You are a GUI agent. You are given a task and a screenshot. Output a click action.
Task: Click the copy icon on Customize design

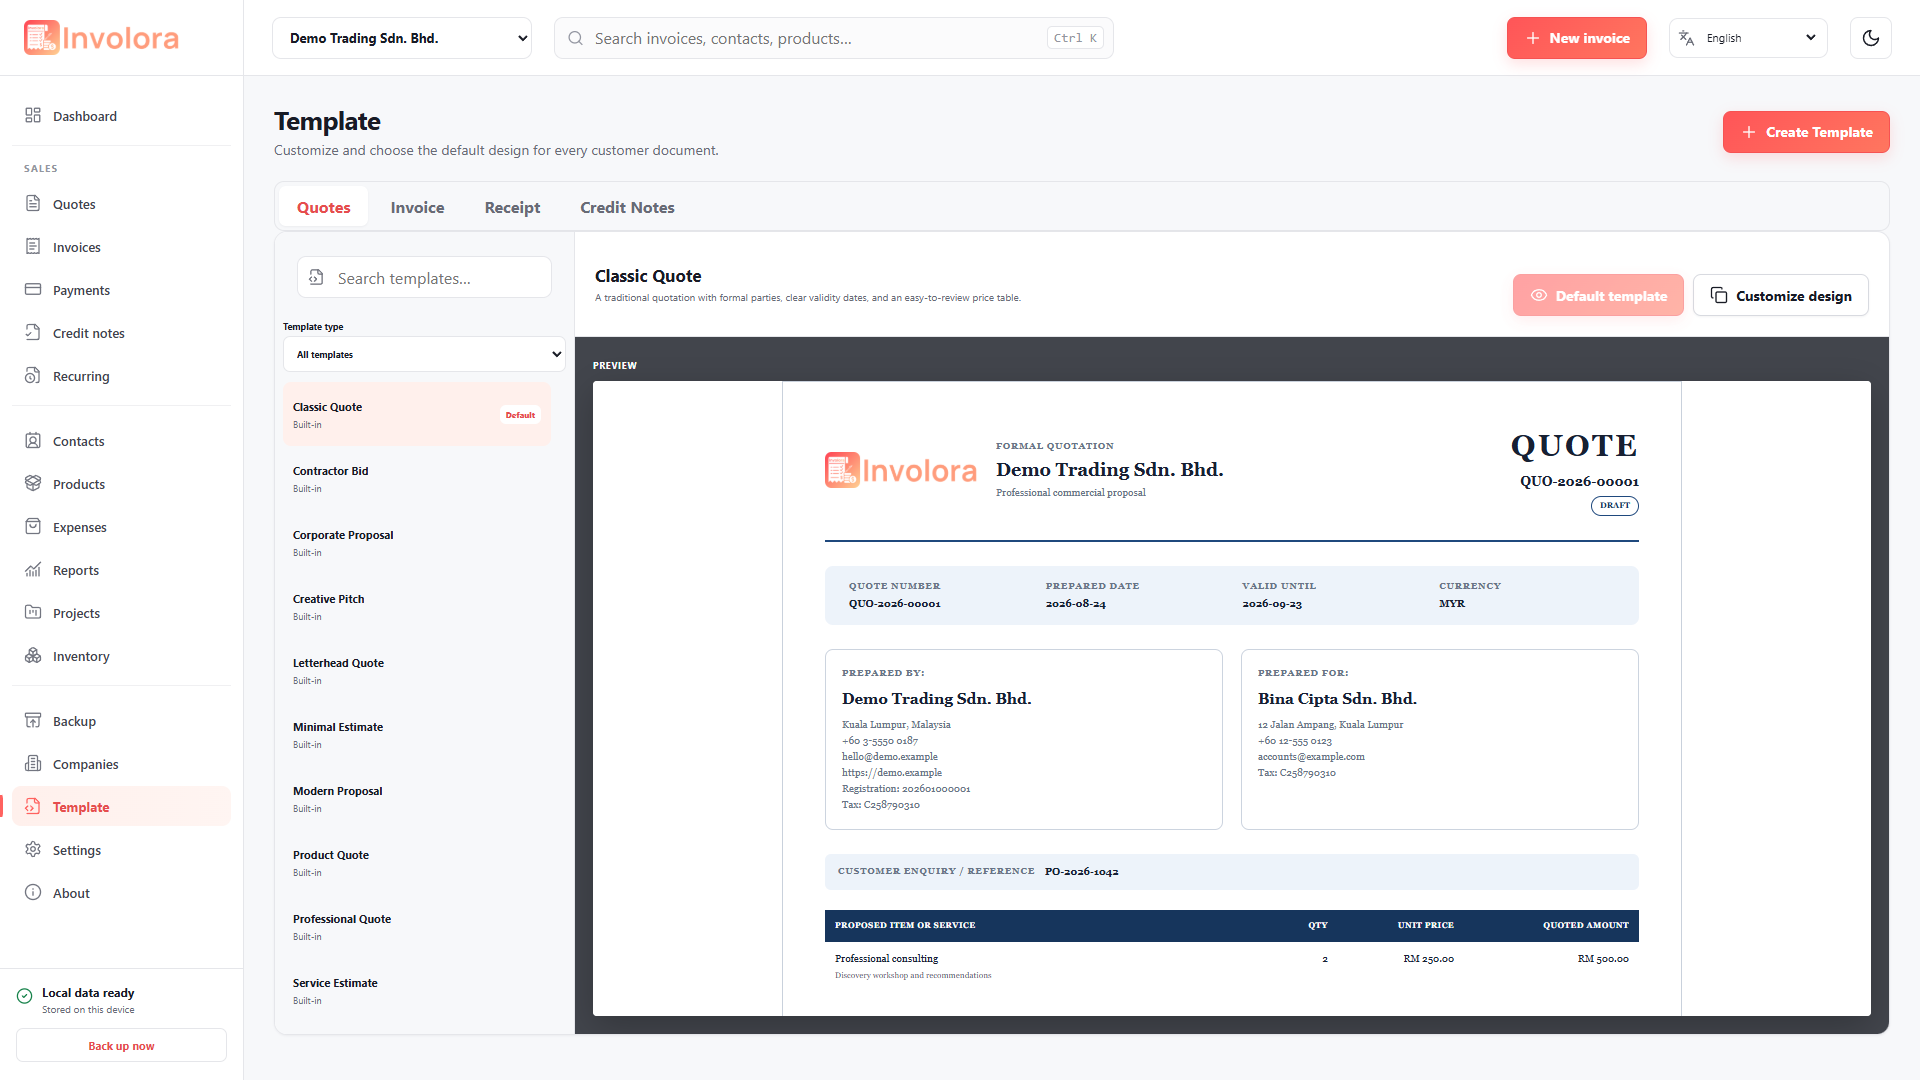pyautogui.click(x=1719, y=295)
